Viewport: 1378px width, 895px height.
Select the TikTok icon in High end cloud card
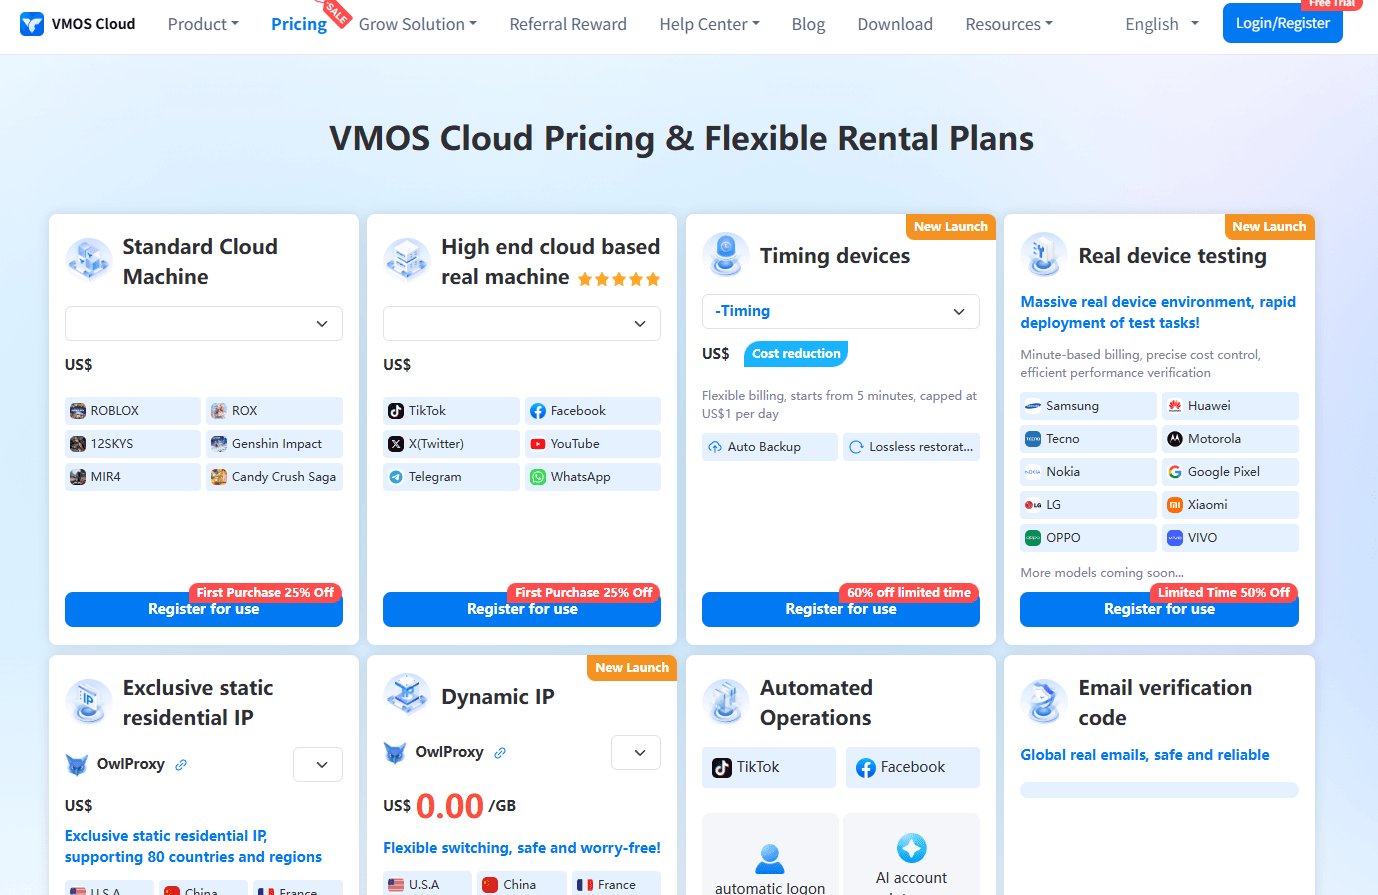(x=396, y=411)
